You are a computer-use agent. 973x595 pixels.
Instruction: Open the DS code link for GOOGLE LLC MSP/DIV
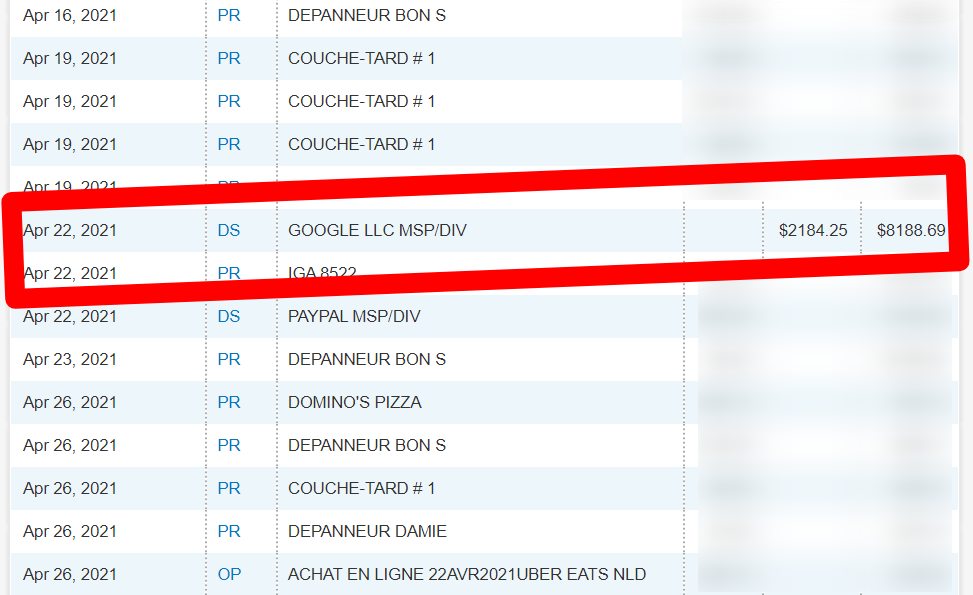[x=228, y=230]
